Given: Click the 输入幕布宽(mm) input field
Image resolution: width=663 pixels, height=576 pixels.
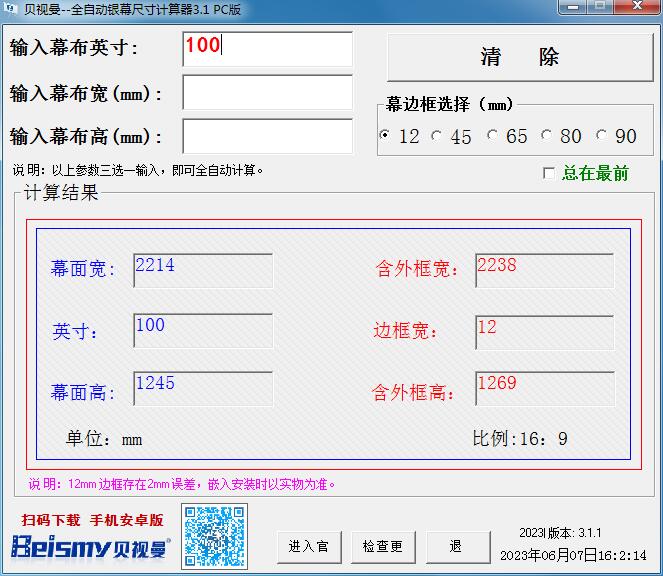Looking at the screenshot, I should click(267, 93).
